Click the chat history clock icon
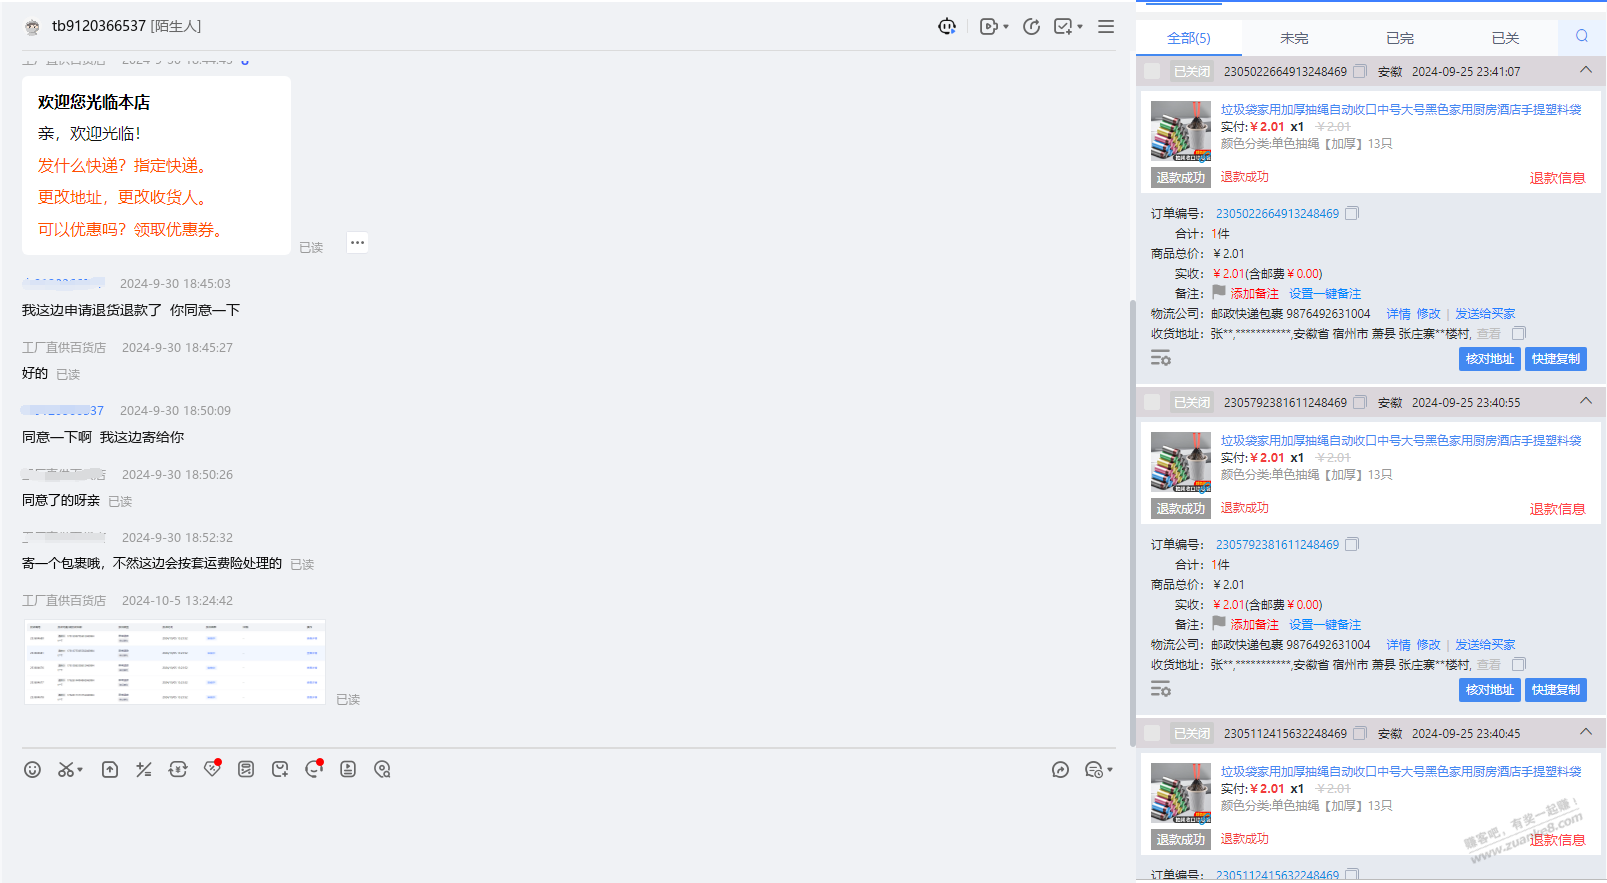 point(1094,769)
